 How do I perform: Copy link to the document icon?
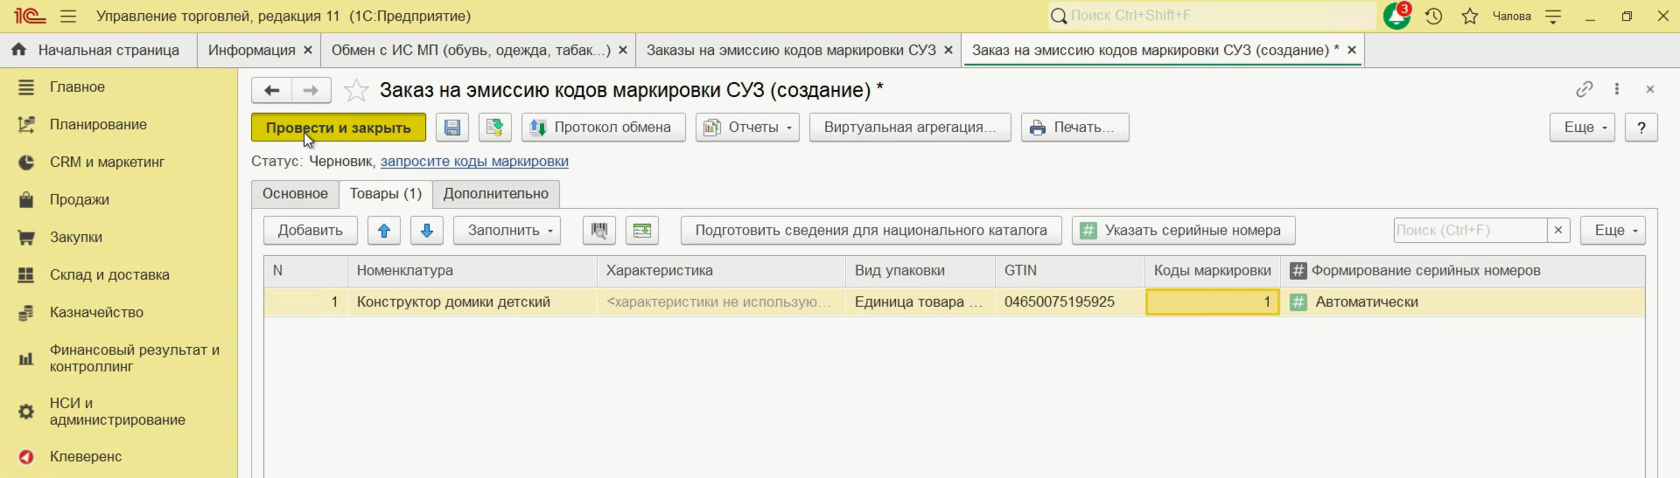(1584, 90)
